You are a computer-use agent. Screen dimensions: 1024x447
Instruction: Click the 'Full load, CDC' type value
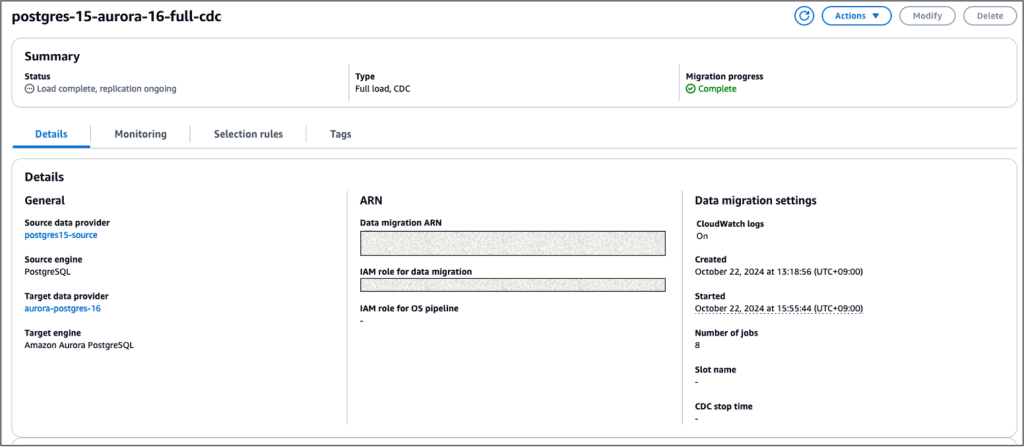pyautogui.click(x=383, y=89)
